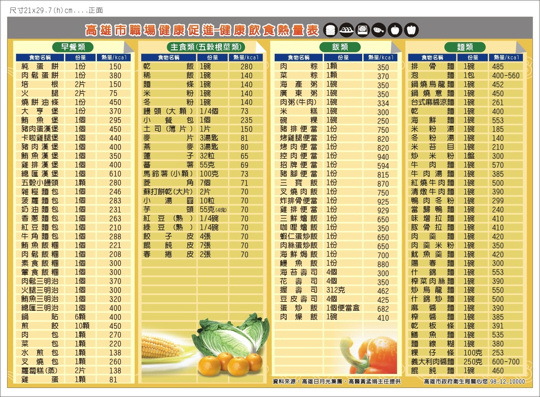Click the 份量 column header under 飯類
Screen dimensions: 540x397
(343, 57)
